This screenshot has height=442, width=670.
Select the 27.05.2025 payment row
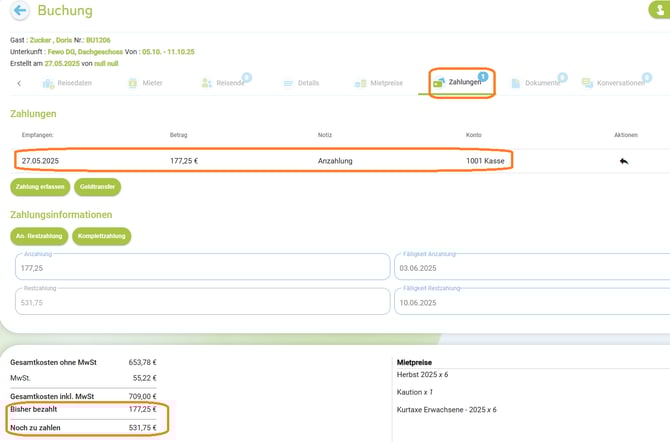point(265,160)
